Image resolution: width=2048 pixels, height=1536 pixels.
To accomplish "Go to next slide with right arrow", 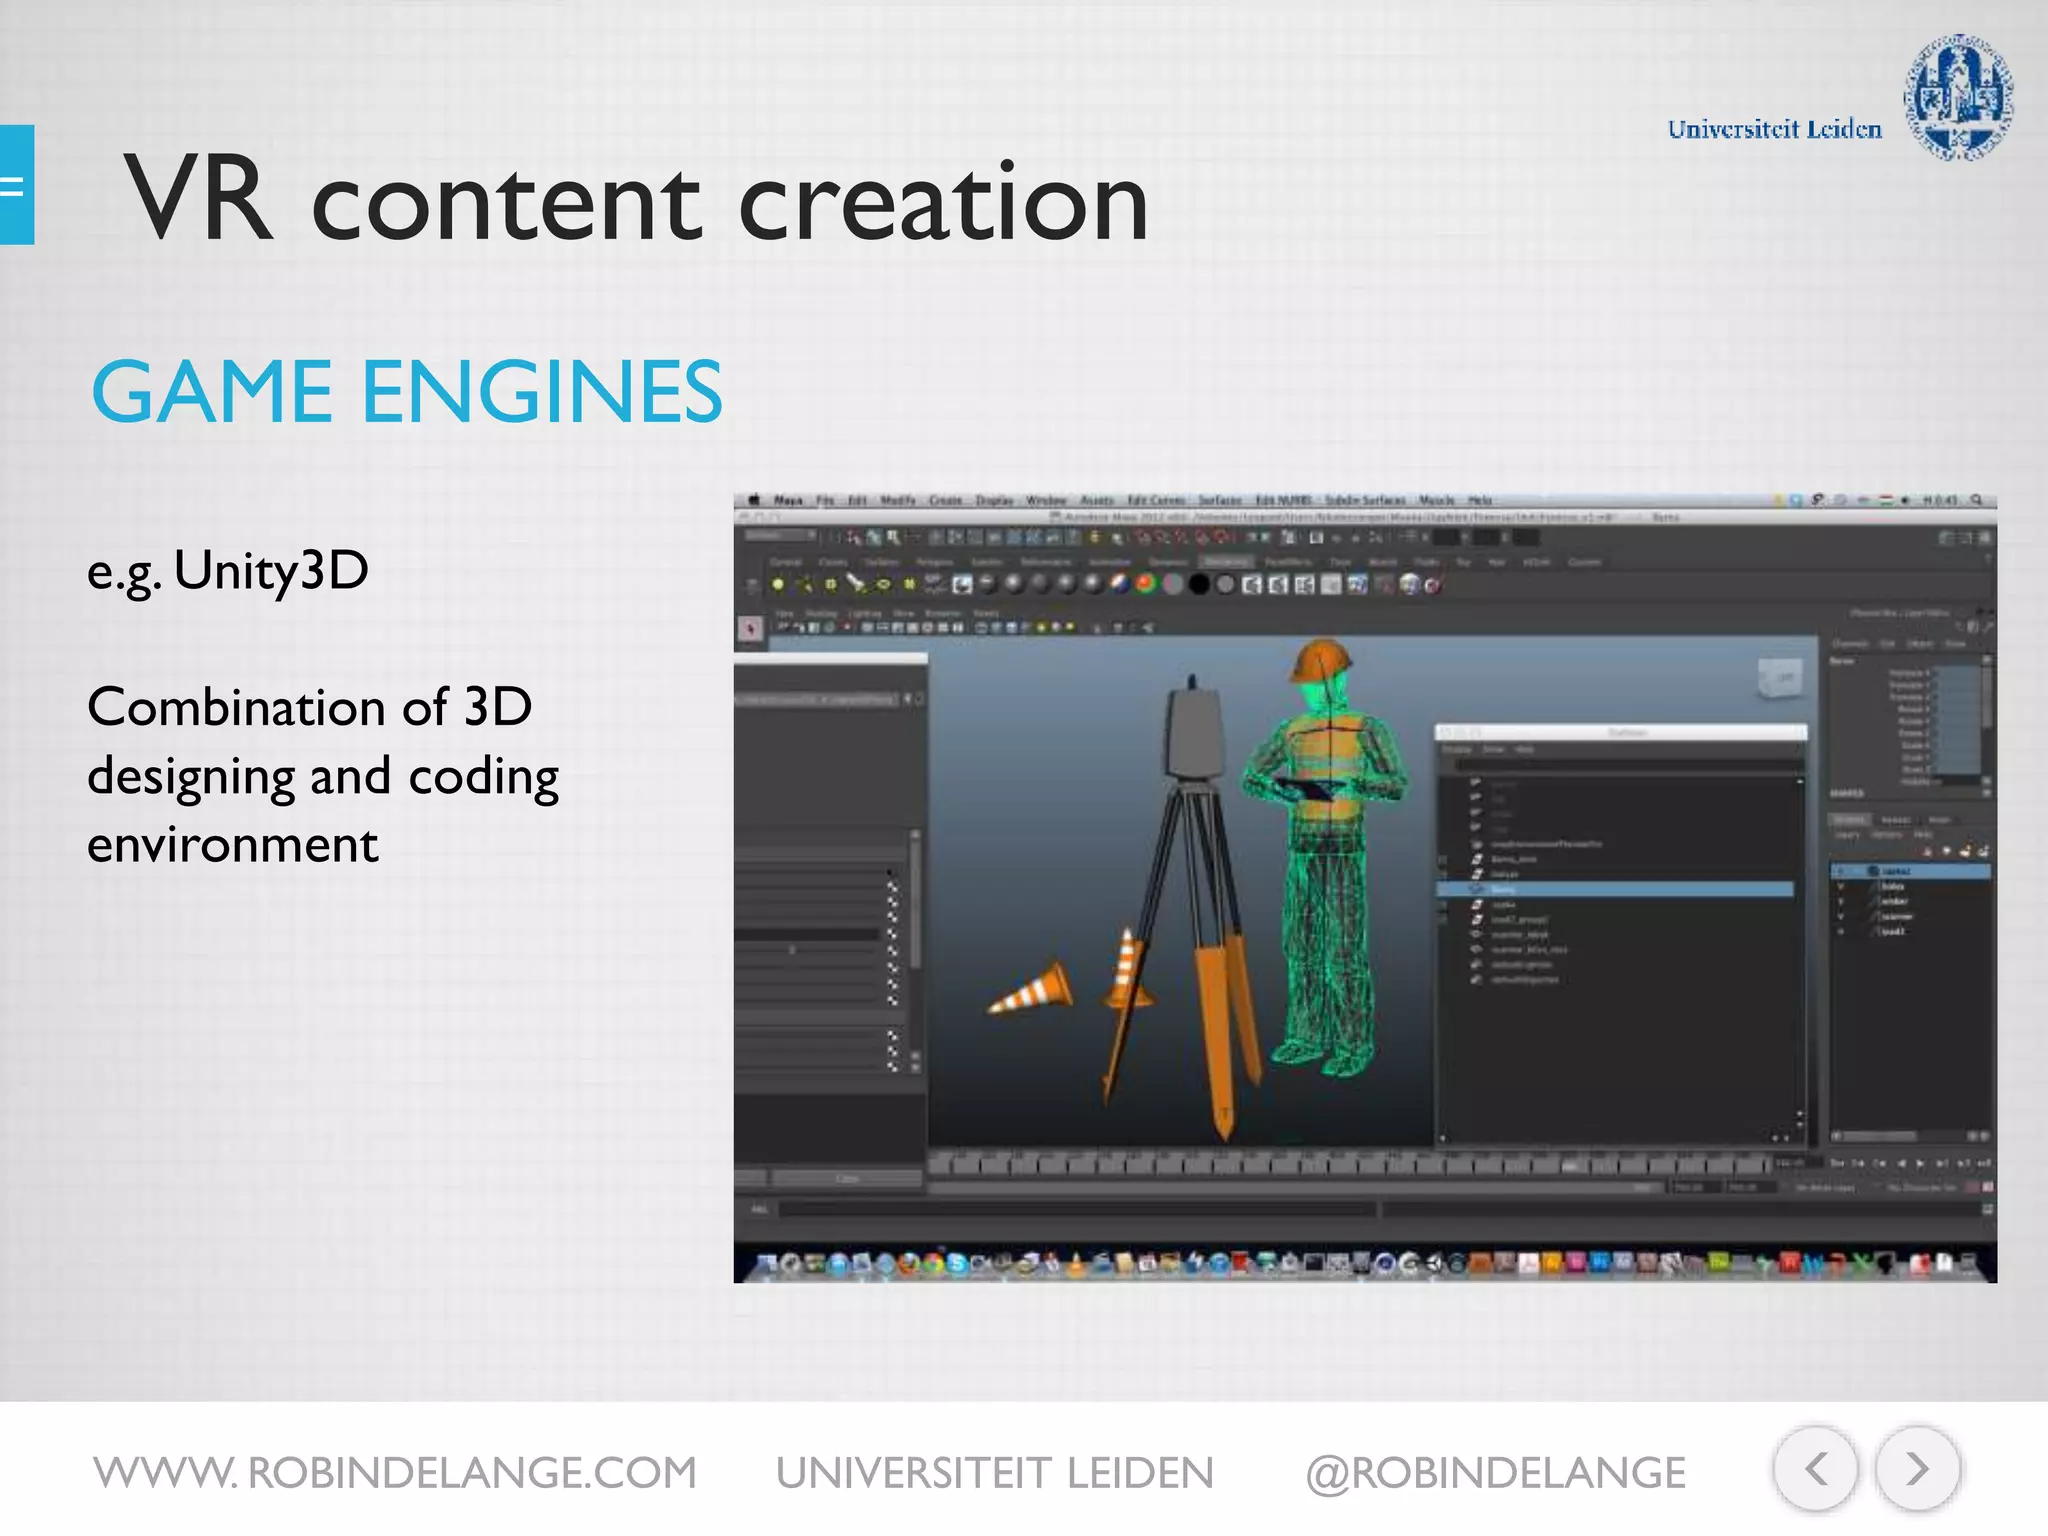I will [x=1917, y=1469].
